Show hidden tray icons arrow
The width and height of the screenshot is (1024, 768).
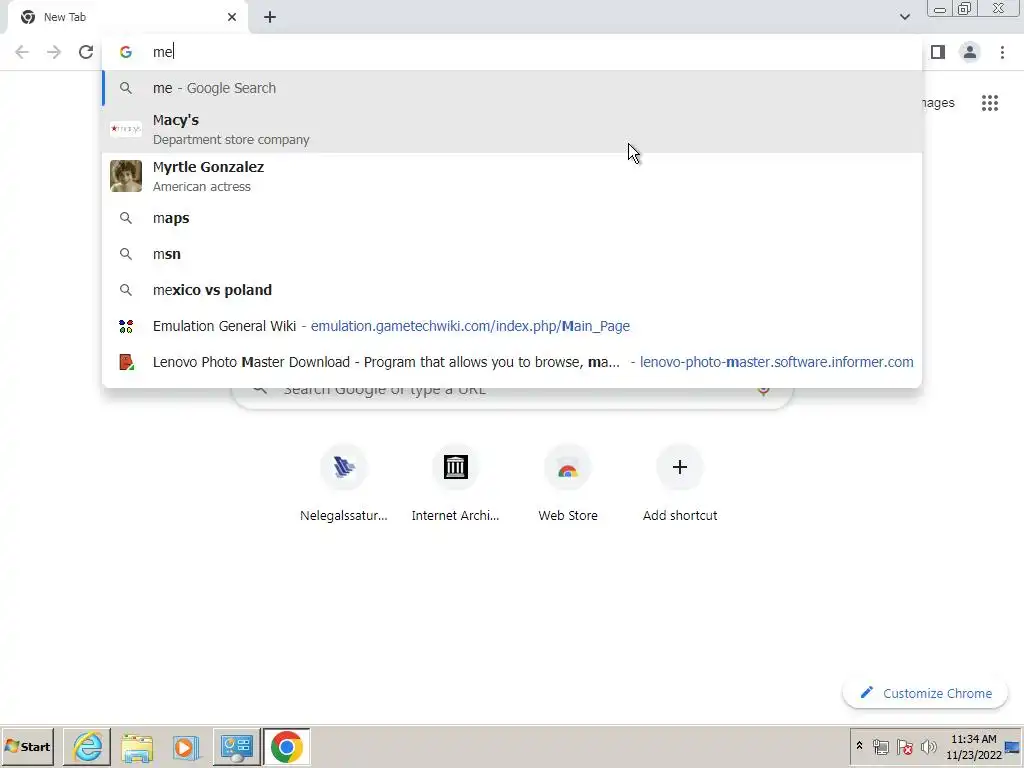click(x=859, y=746)
